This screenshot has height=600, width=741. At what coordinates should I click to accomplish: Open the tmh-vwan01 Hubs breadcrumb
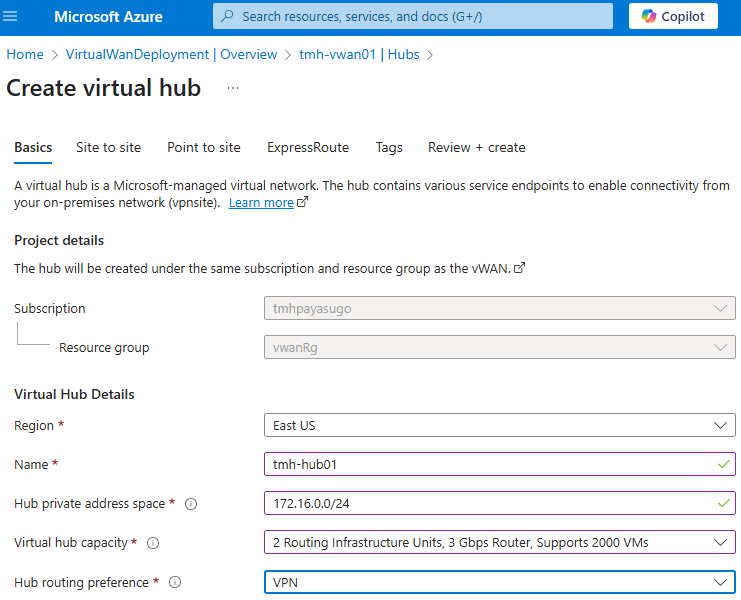359,54
